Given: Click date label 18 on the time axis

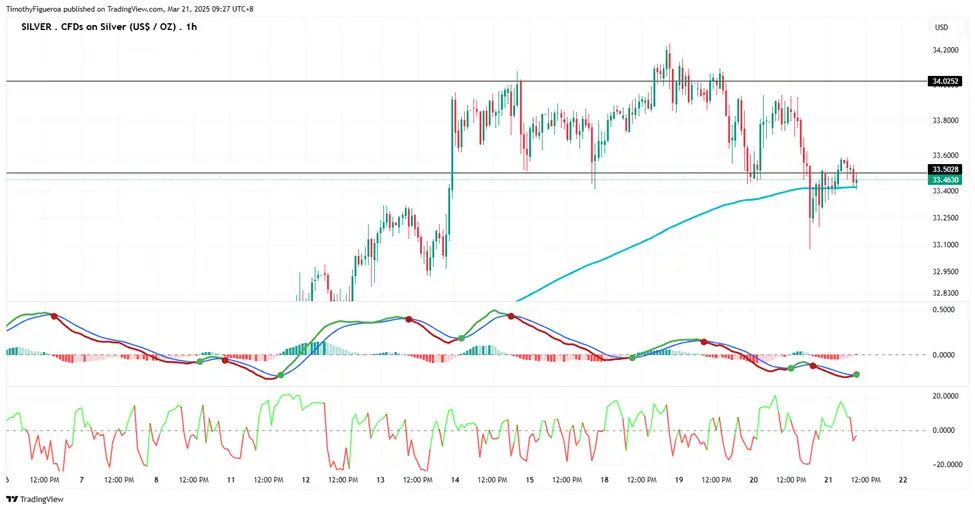Looking at the screenshot, I should tap(604, 480).
